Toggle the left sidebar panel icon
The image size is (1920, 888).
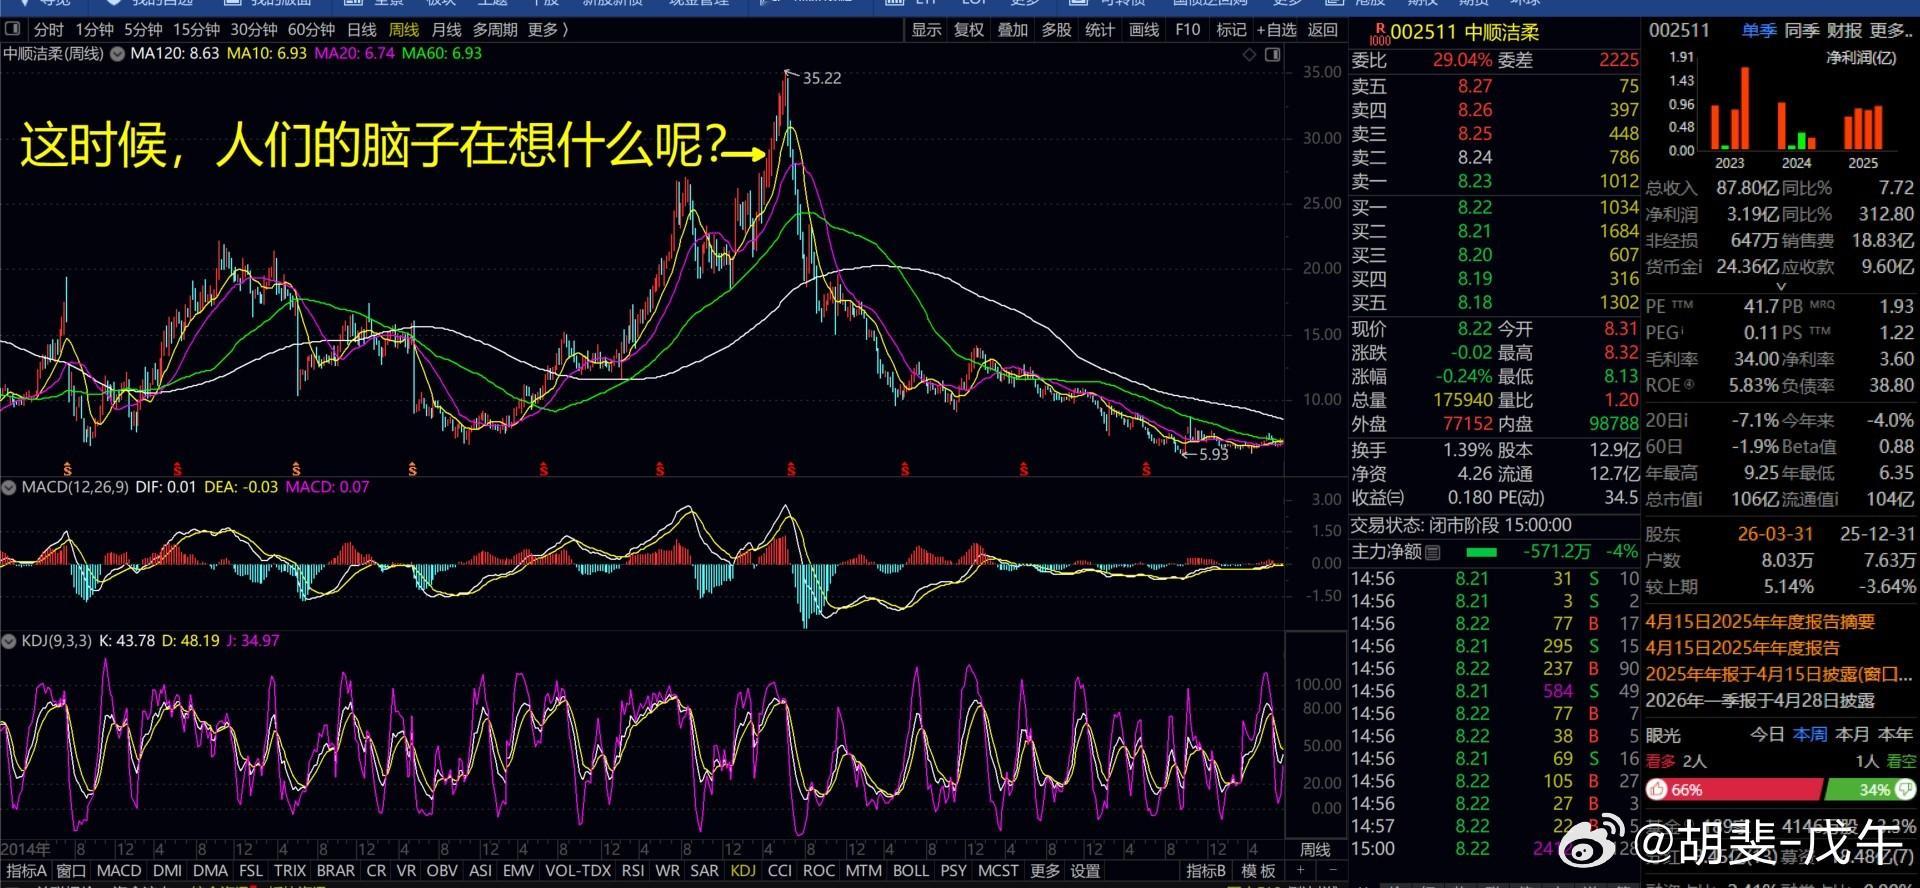point(13,29)
